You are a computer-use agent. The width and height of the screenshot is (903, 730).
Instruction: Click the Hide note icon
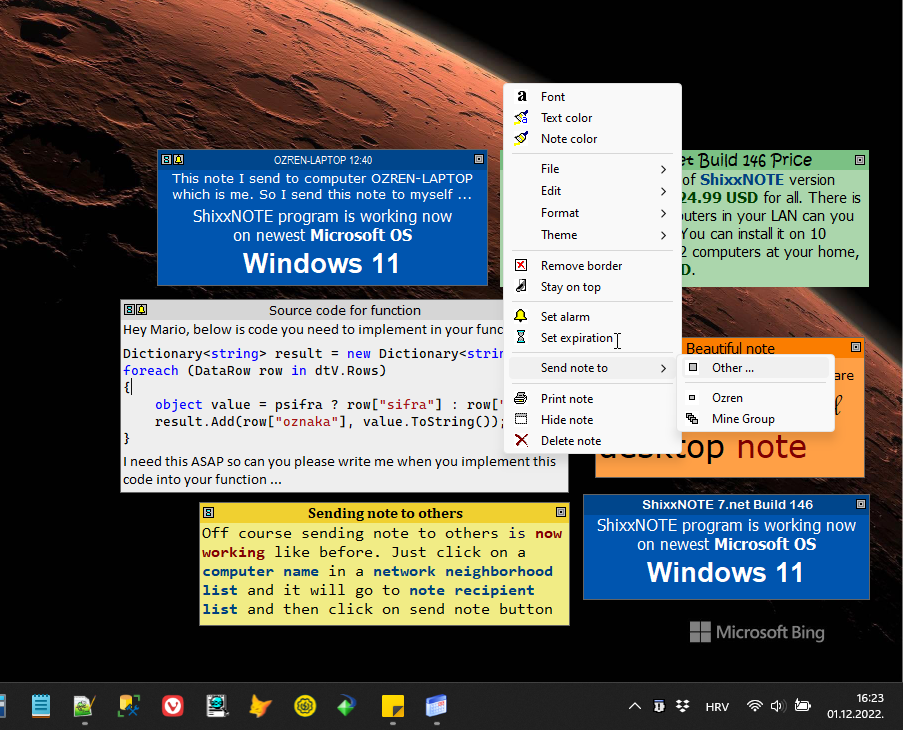click(x=520, y=419)
